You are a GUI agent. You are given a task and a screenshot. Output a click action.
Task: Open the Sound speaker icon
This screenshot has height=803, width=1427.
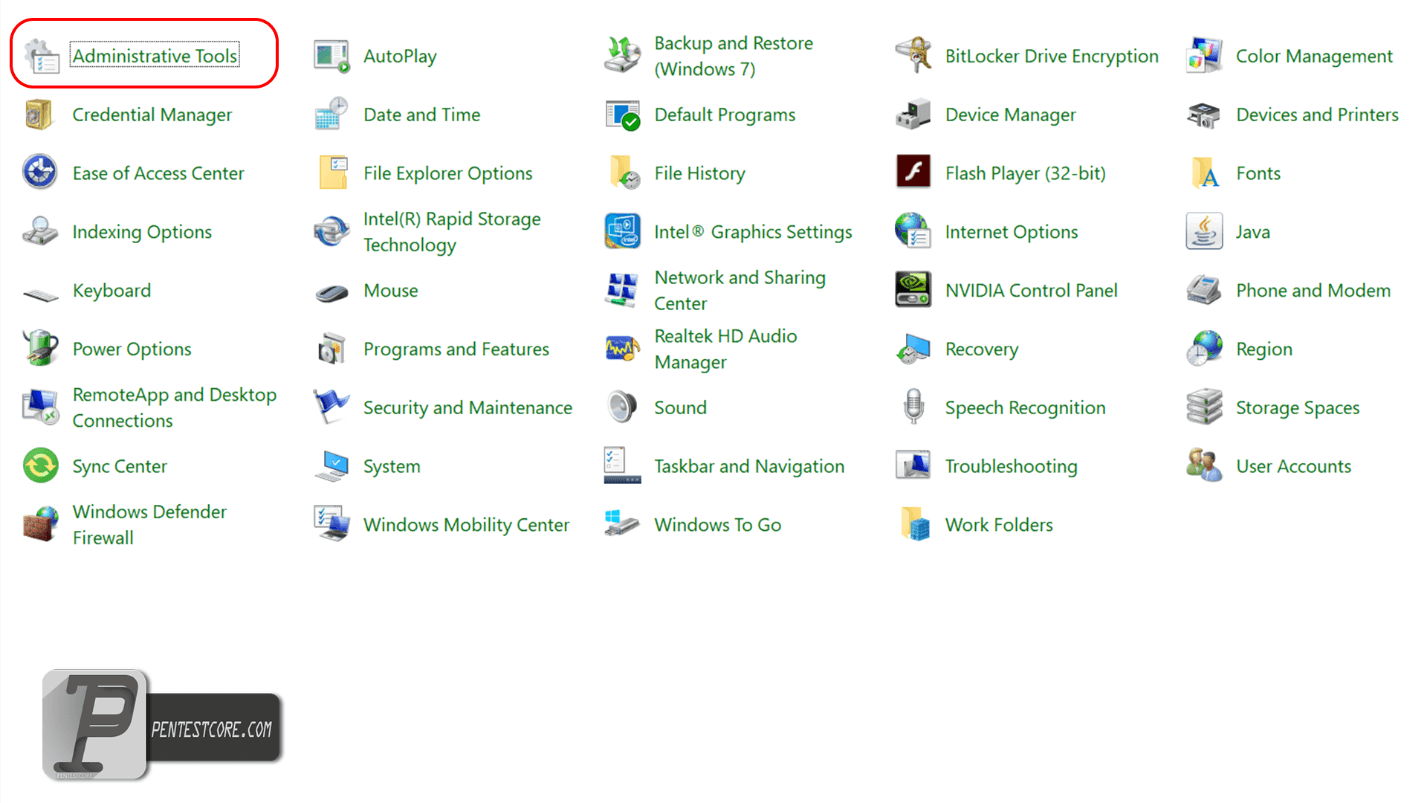623,408
